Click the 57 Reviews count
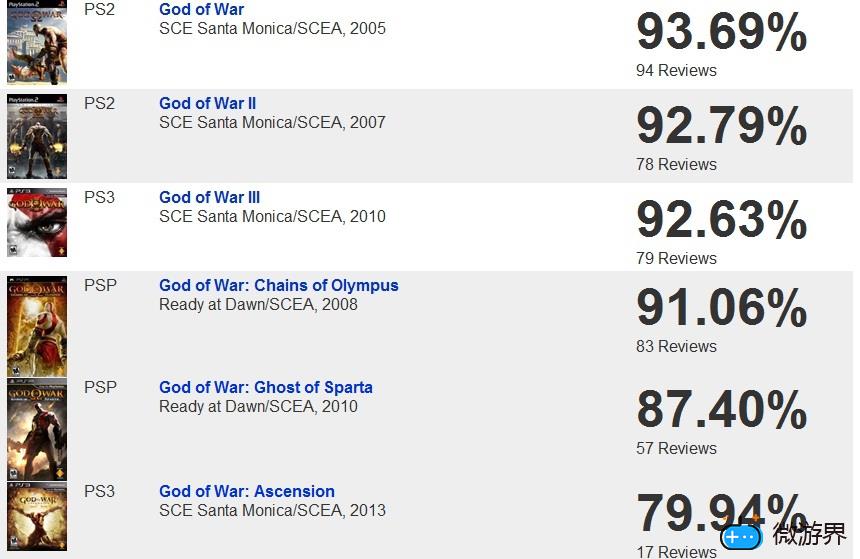Viewport: 860px width, 559px height. click(x=676, y=448)
